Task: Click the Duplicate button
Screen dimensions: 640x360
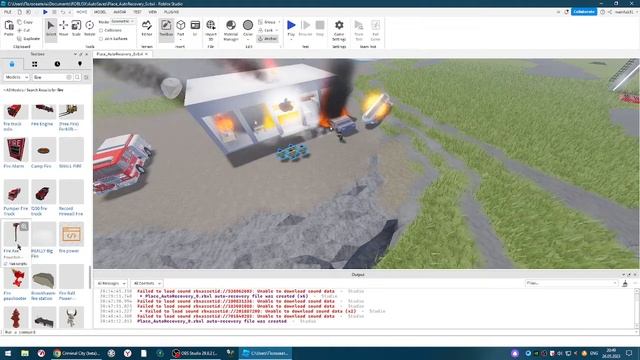Action: [29, 39]
